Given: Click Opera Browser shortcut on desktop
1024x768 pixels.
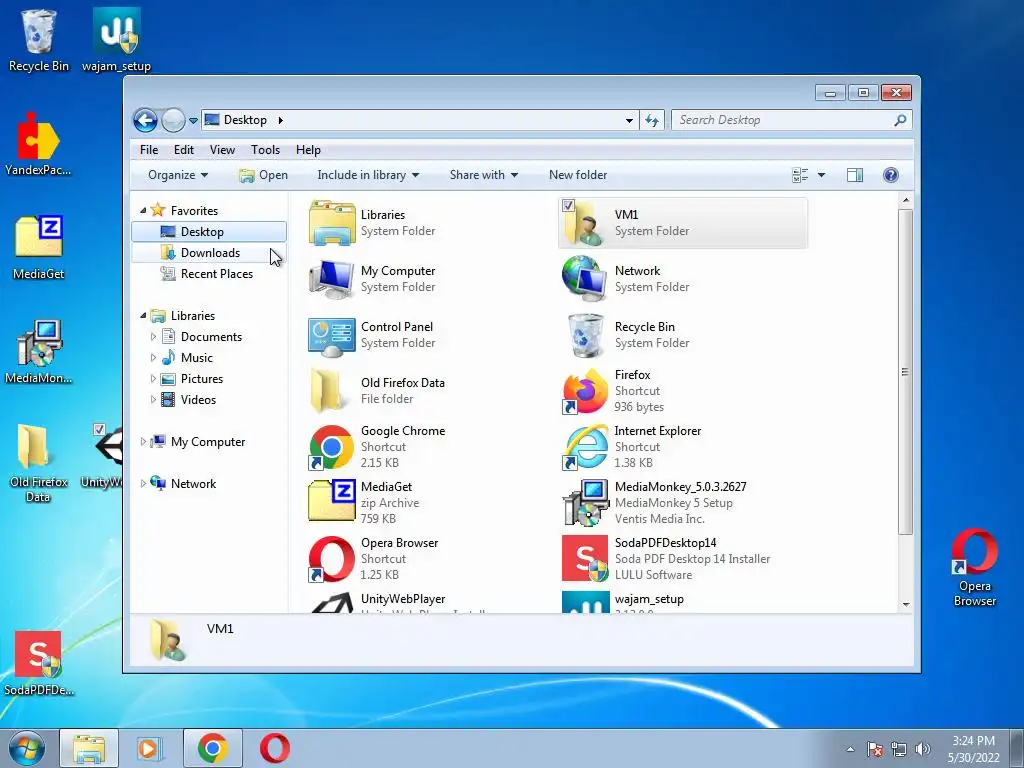Looking at the screenshot, I should (x=974, y=567).
